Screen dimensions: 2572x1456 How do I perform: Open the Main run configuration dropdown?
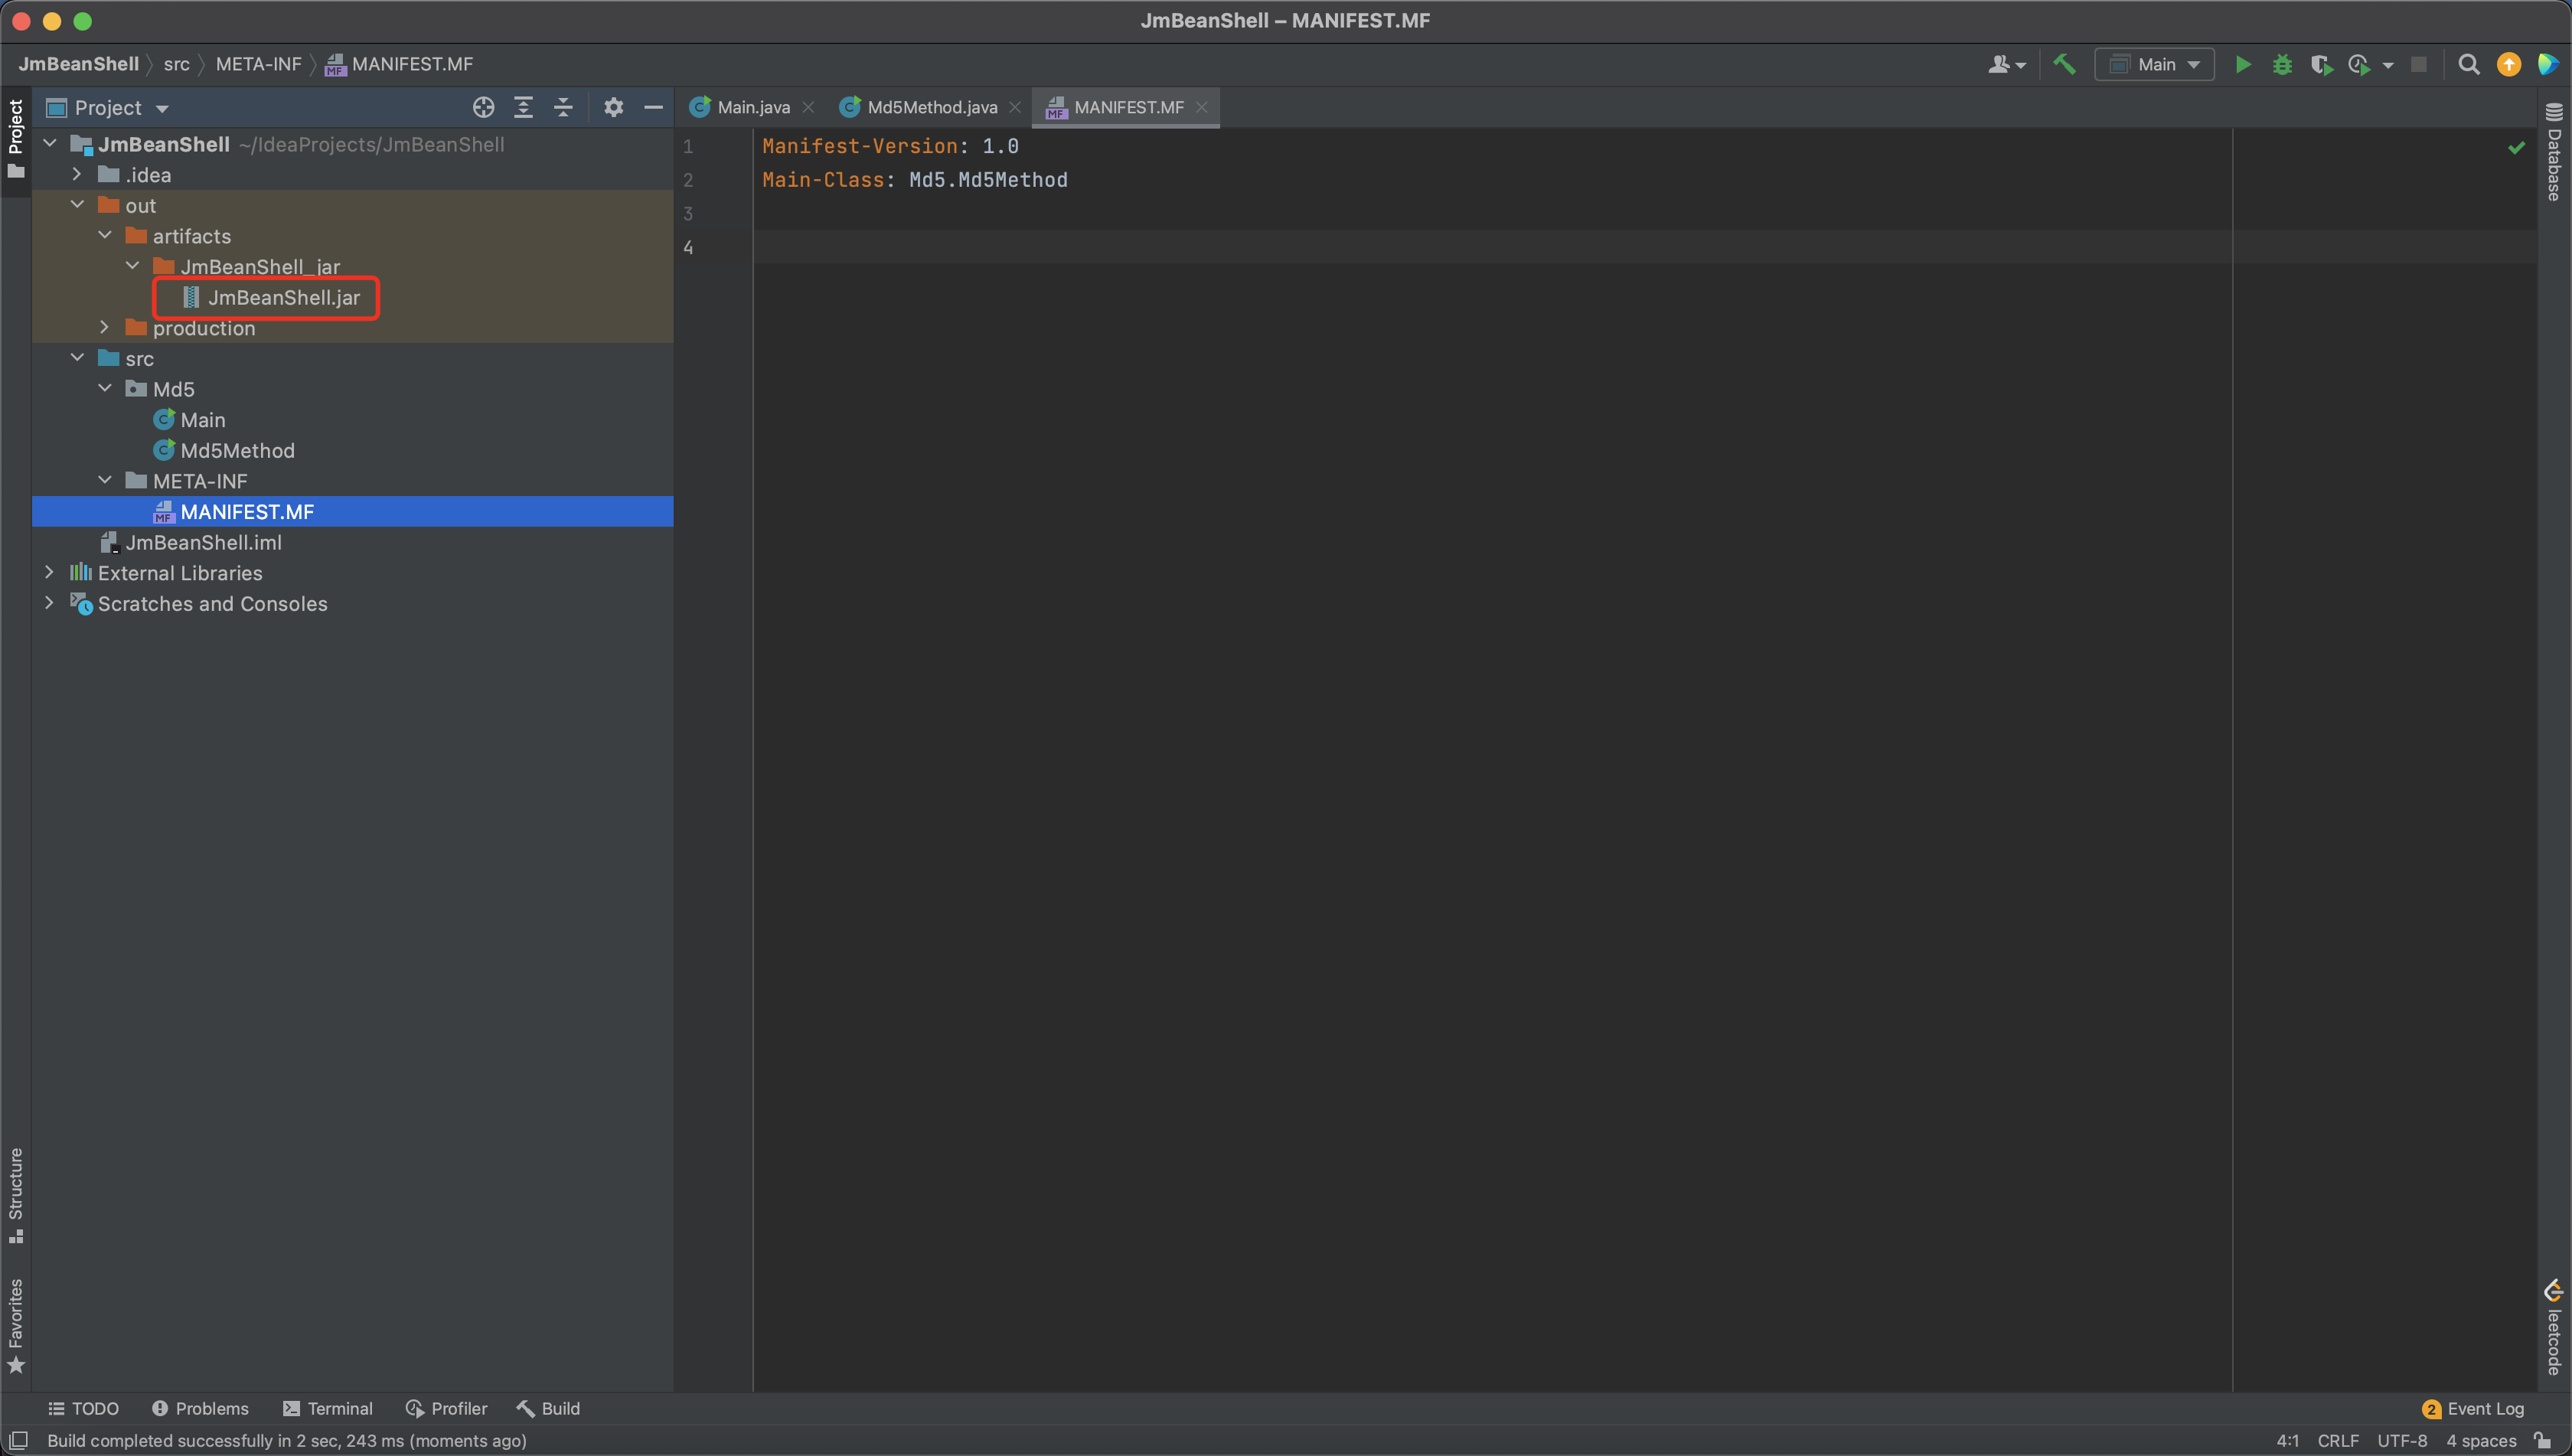[x=2155, y=64]
